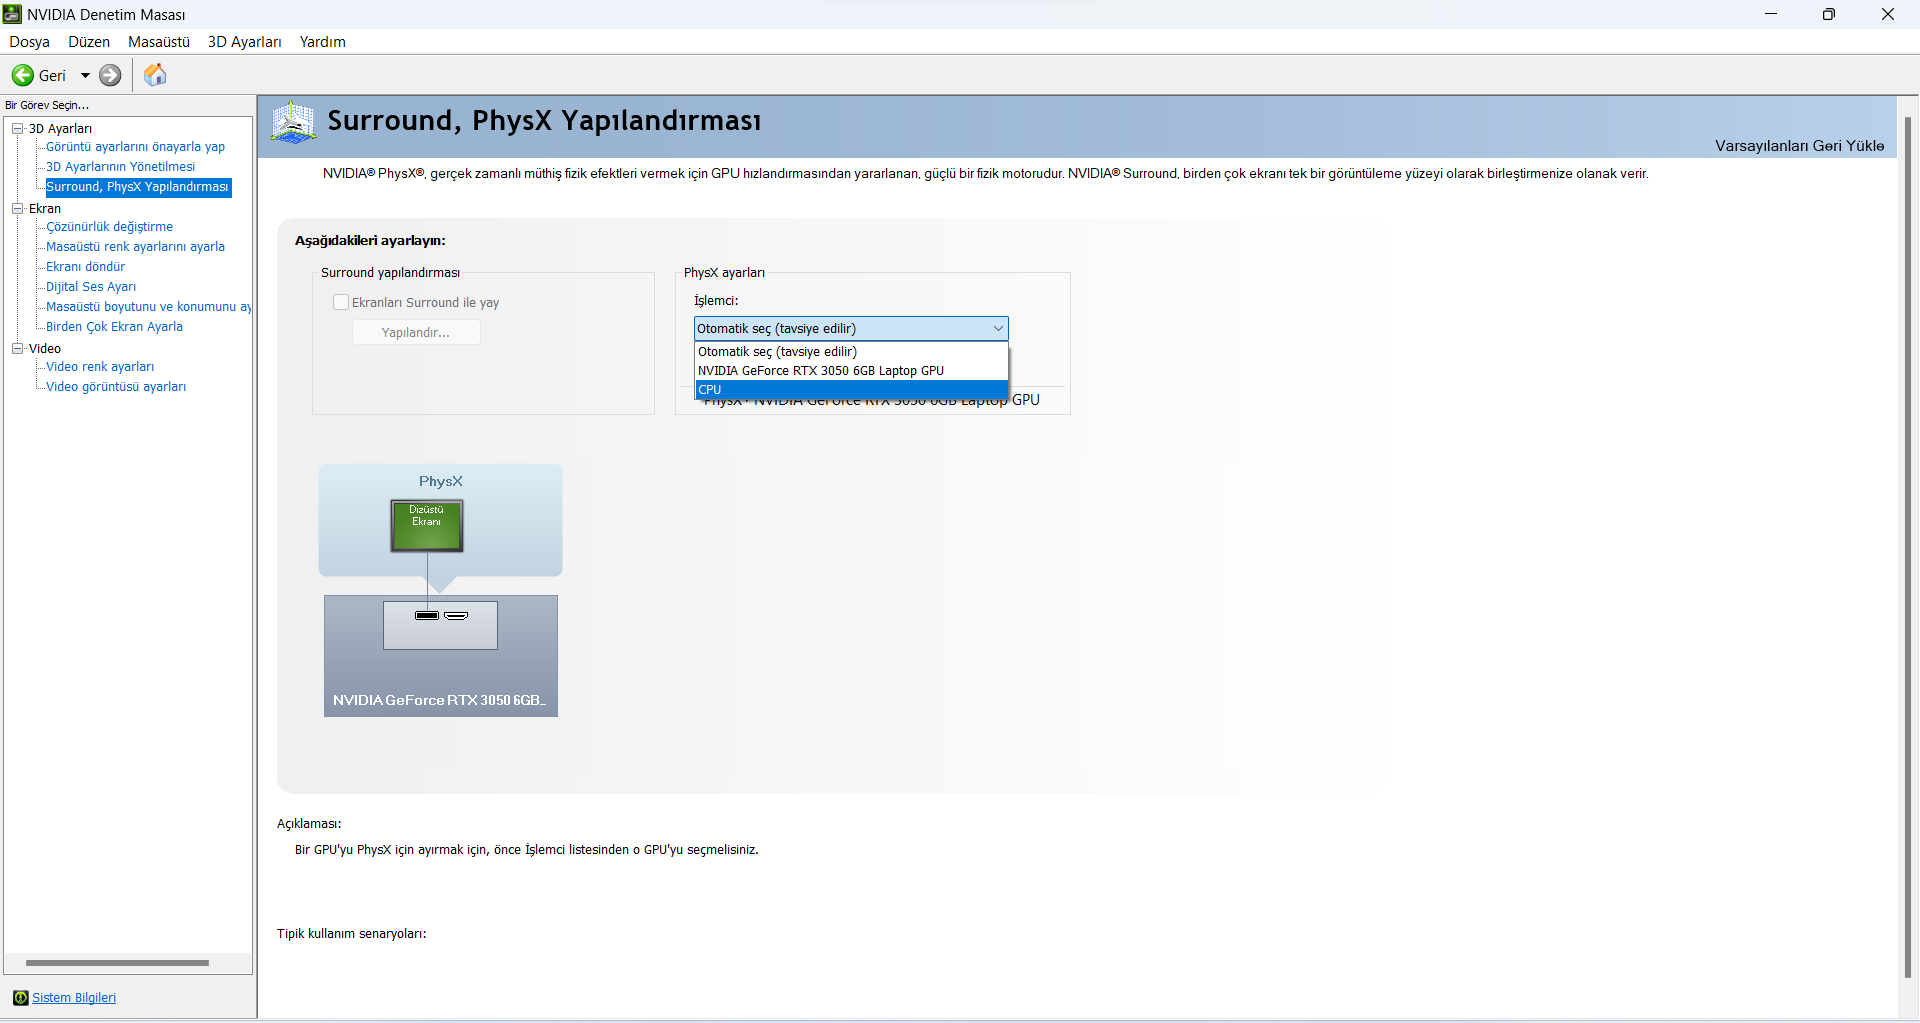This screenshot has height=1023, width=1920.
Task: Open Ekranı döndür page
Action: coord(85,267)
